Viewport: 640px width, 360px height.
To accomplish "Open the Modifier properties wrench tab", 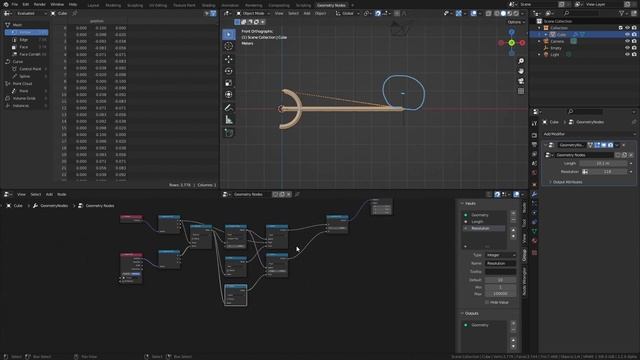I will click(534, 194).
